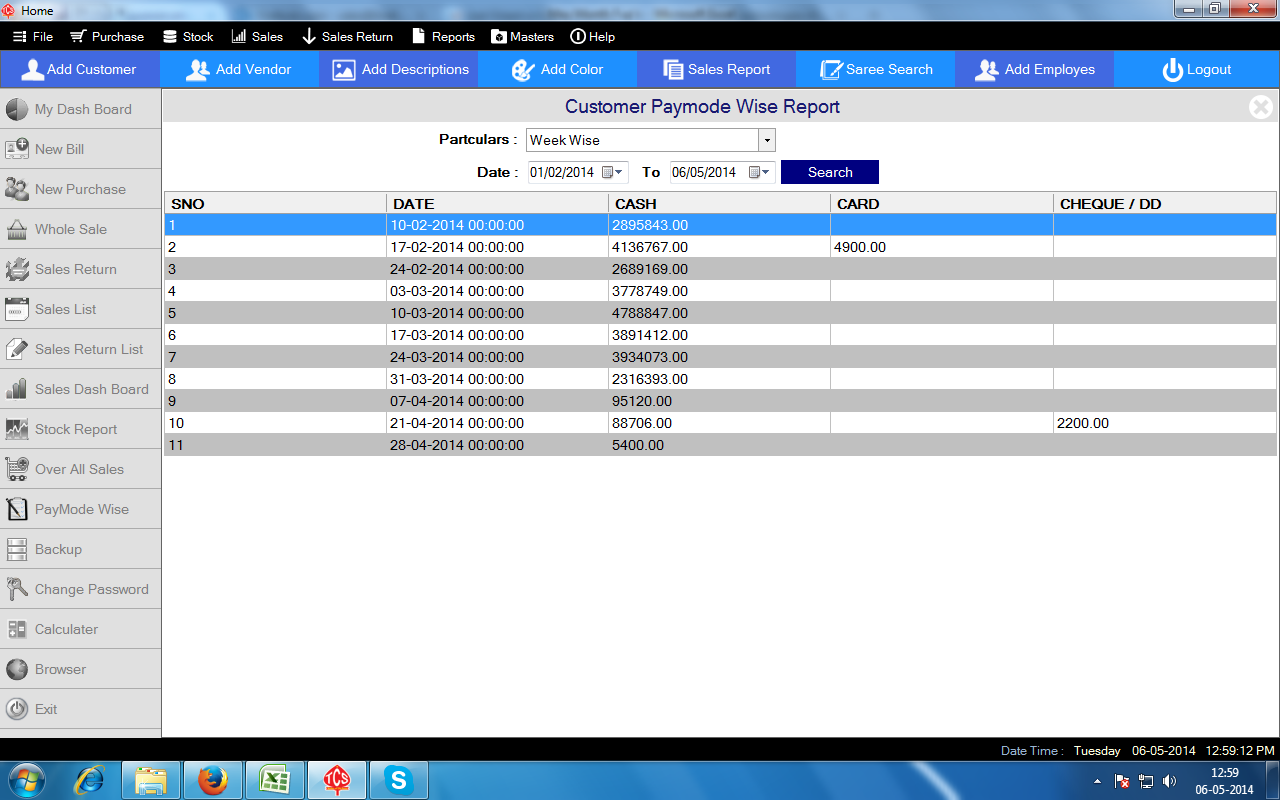The image size is (1280, 800).
Task: Click the Add Color palette icon
Action: pos(523,70)
